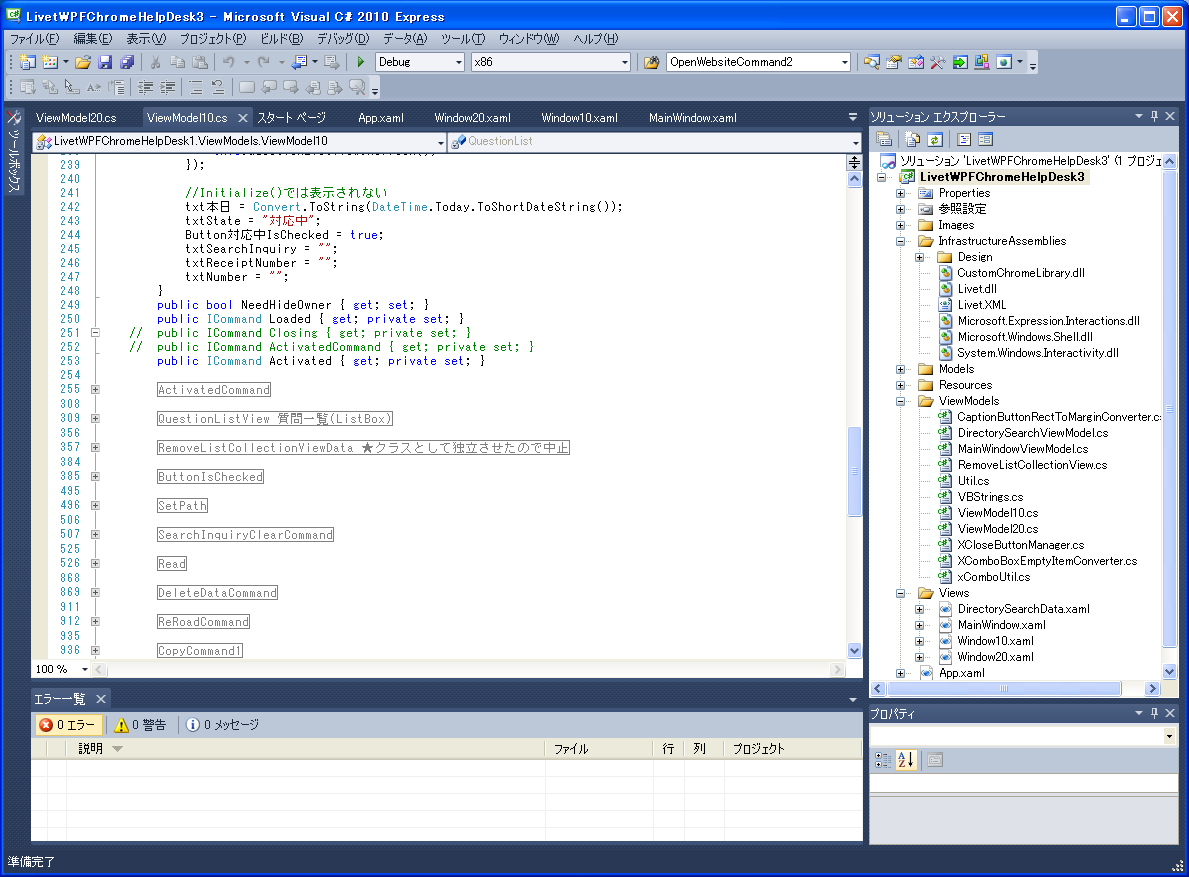This screenshot has height=877, width=1189.
Task: Toggle the 0 警告 warnings filter
Action: [x=140, y=725]
